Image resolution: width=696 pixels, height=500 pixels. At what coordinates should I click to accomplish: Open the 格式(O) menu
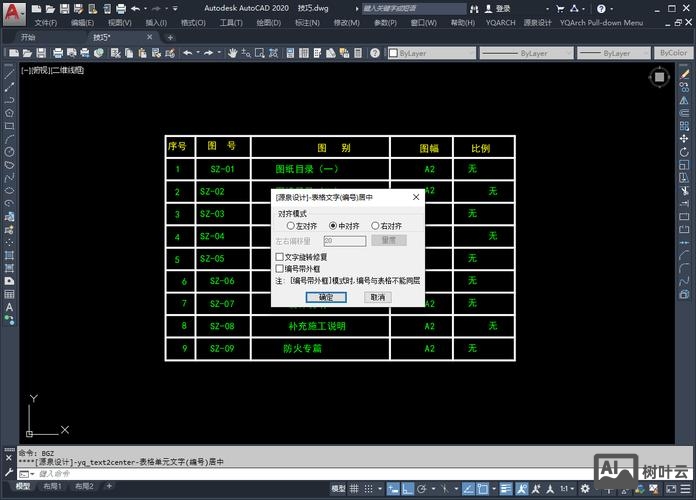coord(194,22)
